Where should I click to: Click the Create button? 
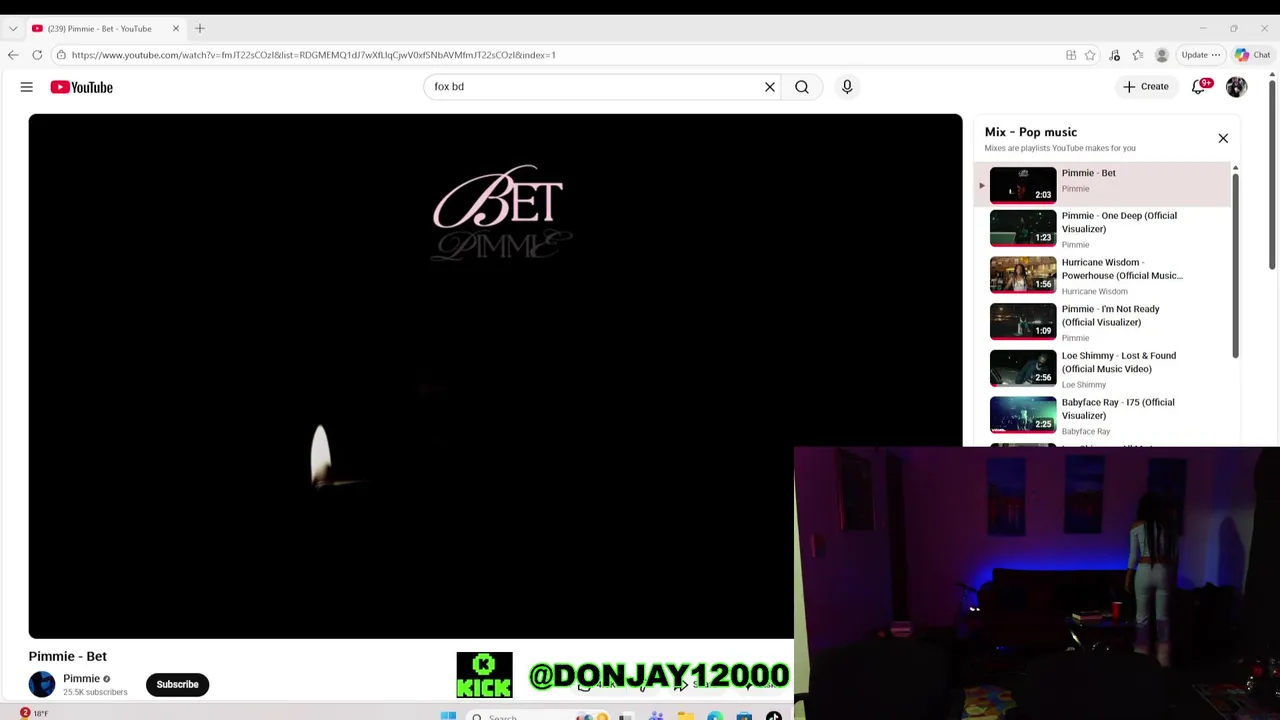1145,87
